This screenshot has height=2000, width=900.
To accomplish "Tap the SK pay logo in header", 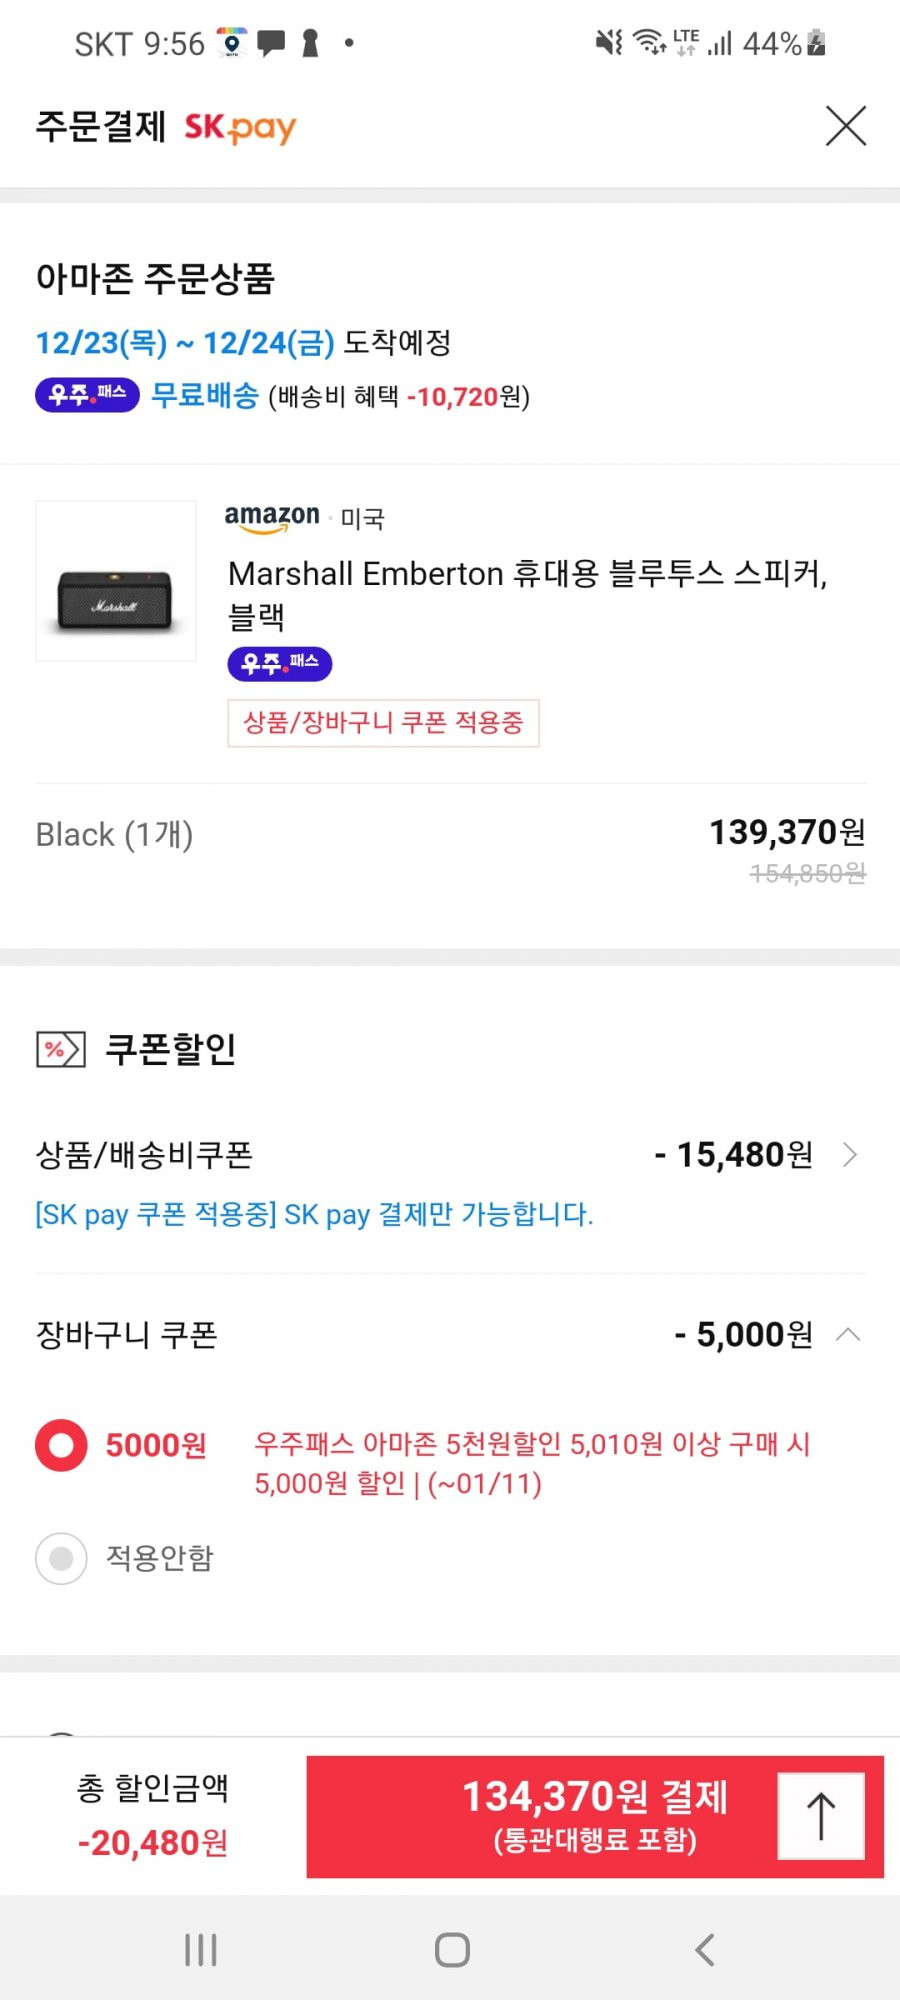I will pyautogui.click(x=240, y=128).
